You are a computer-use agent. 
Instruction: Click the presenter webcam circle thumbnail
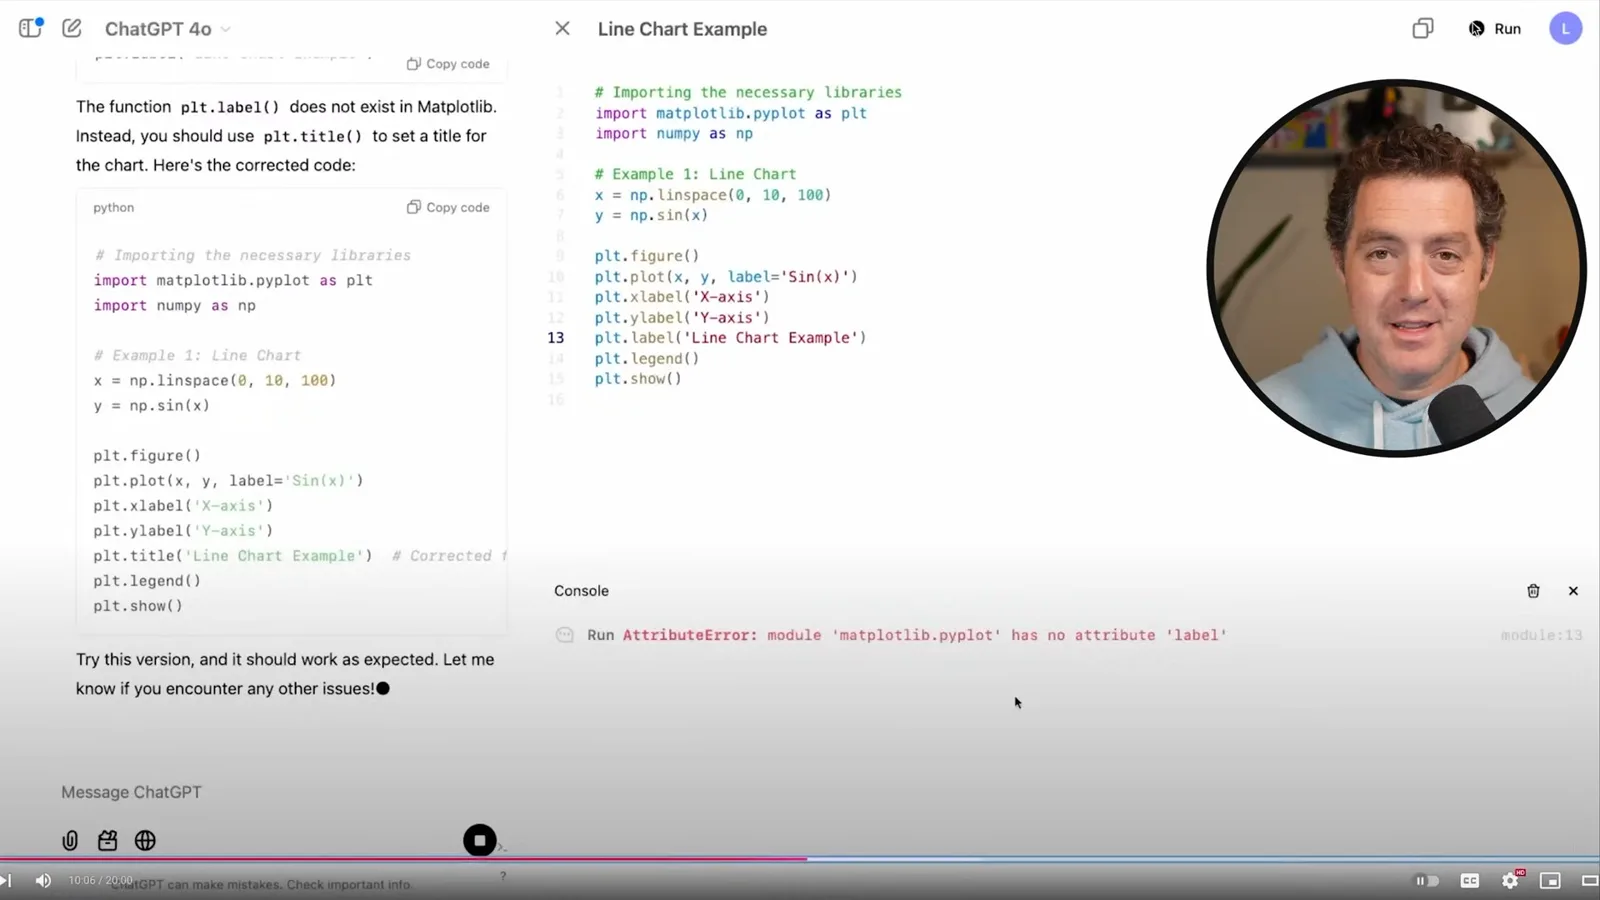point(1396,268)
